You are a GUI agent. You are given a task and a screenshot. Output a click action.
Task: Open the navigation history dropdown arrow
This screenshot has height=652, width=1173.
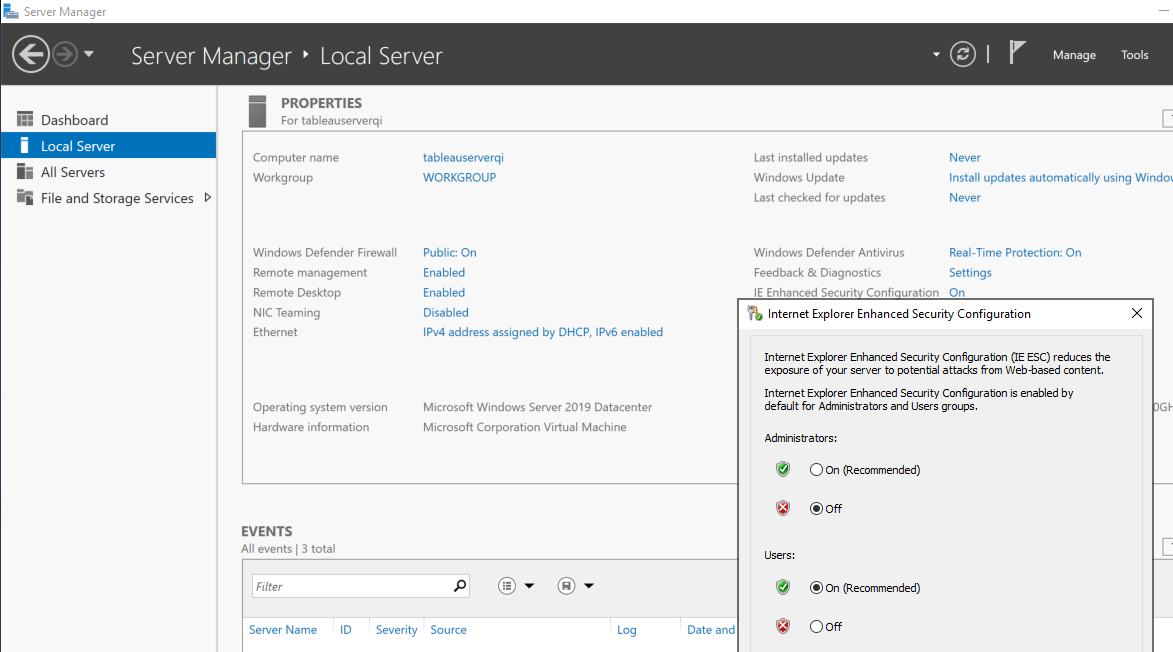coord(89,54)
